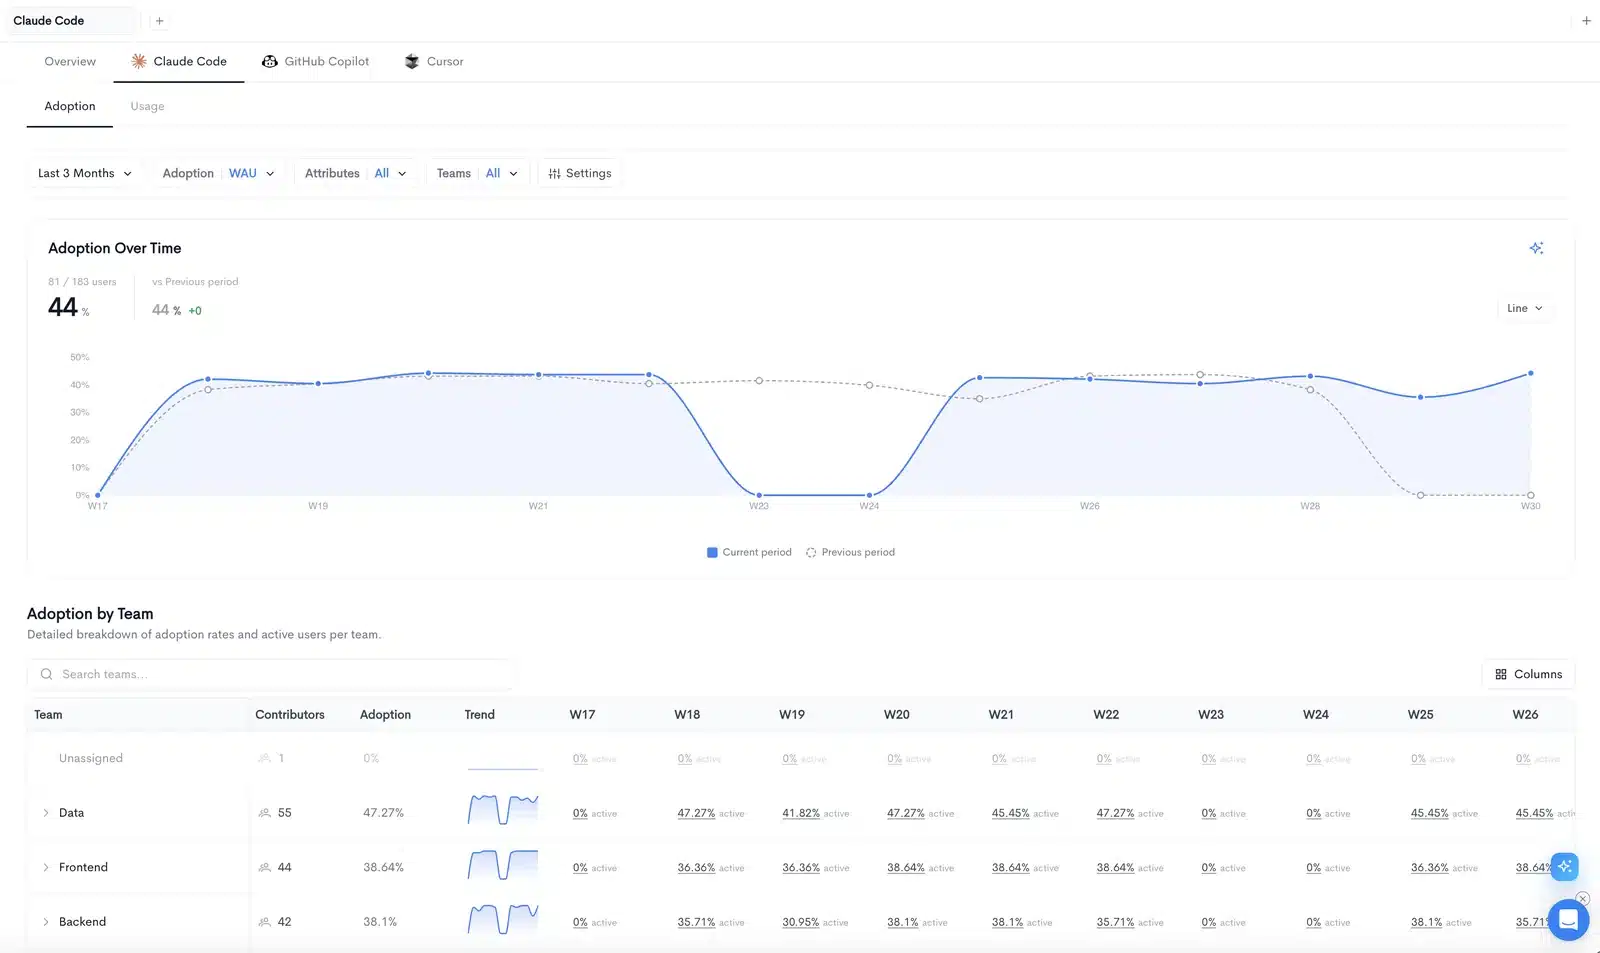The height and width of the screenshot is (953, 1600).
Task: Click the AI sparkle icon in Adoption Over Time
Action: [x=1536, y=248]
